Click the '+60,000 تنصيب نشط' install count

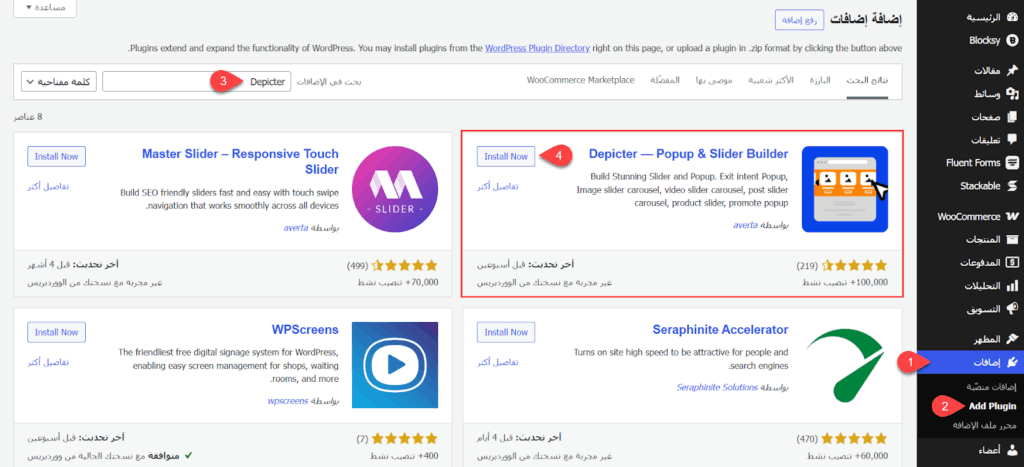point(846,456)
